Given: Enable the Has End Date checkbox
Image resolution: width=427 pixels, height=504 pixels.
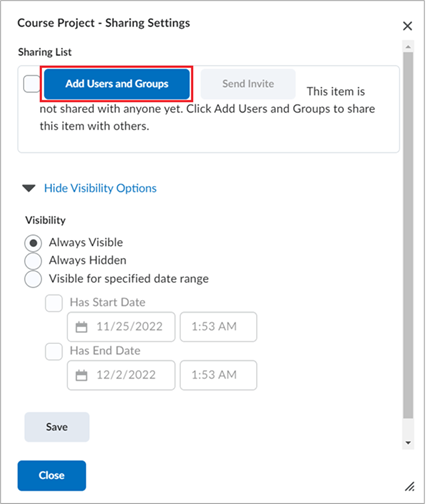Looking at the screenshot, I should click(54, 351).
